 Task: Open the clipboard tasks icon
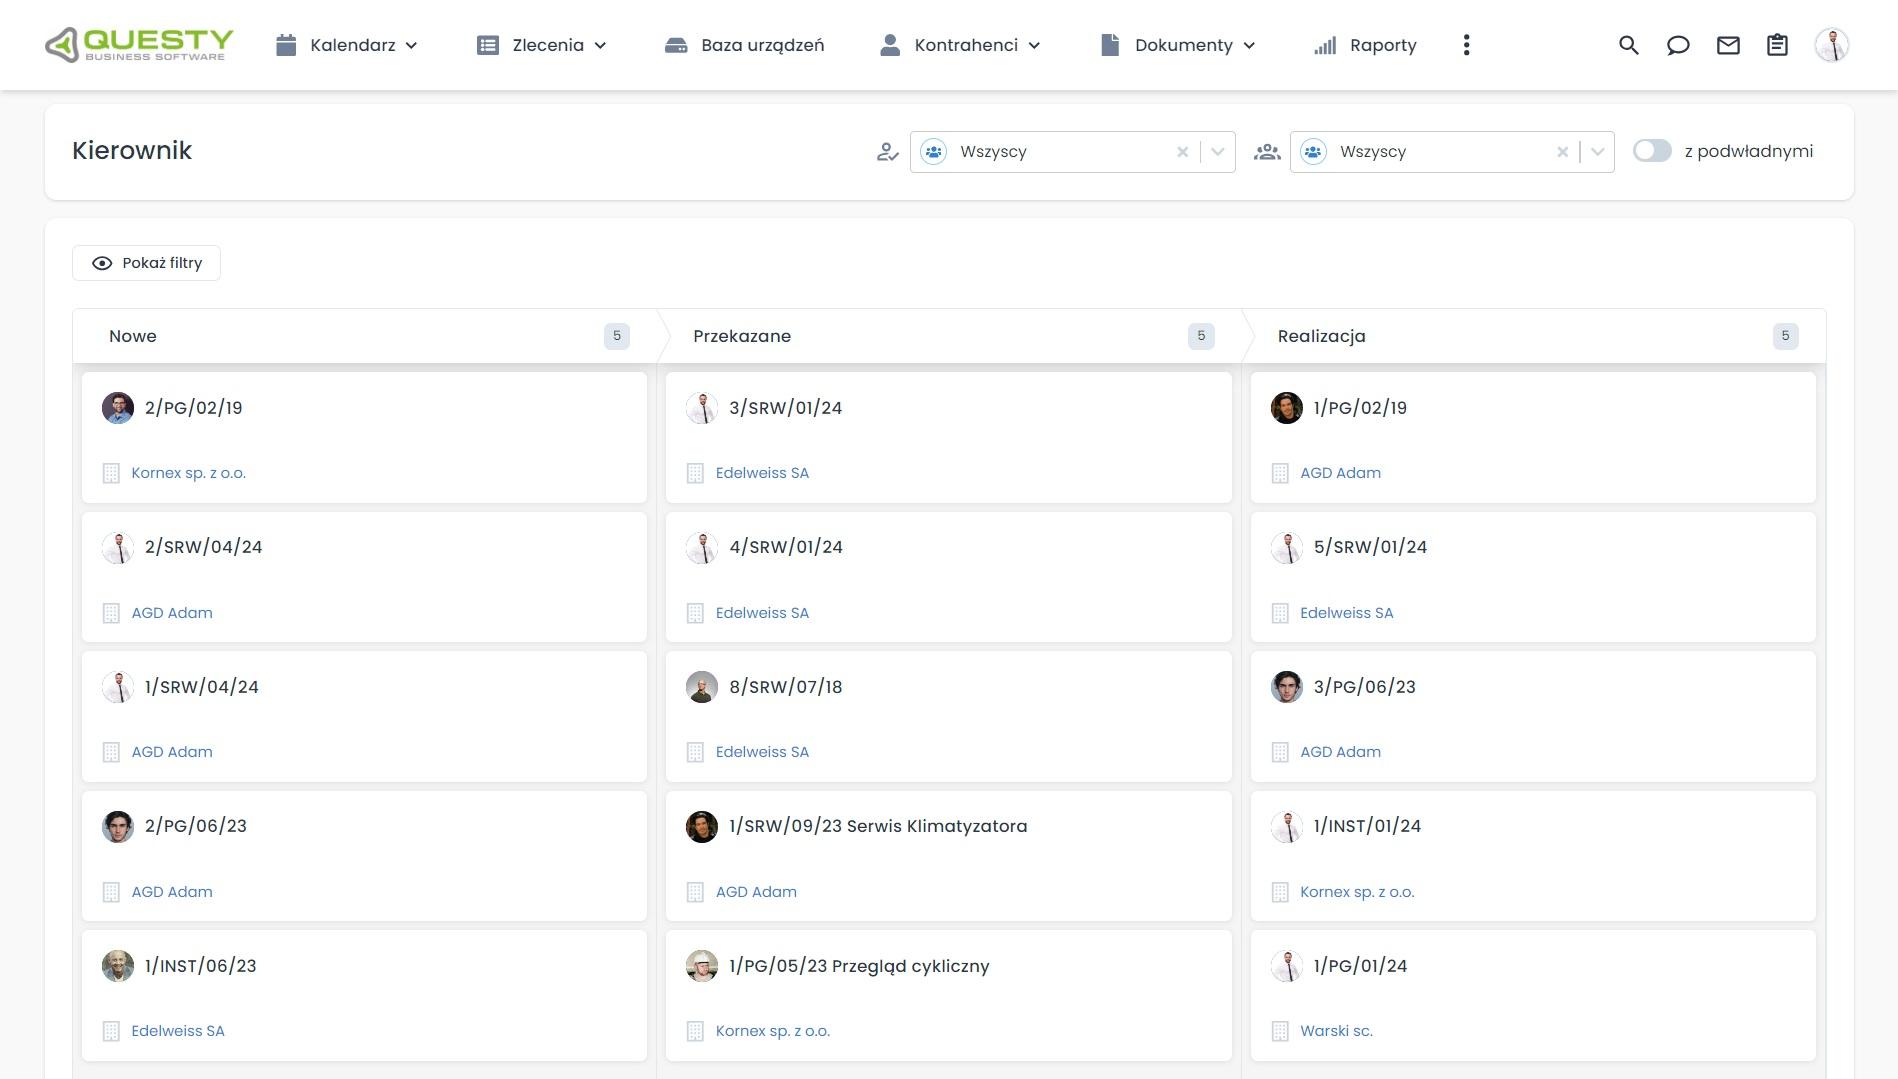click(1777, 45)
